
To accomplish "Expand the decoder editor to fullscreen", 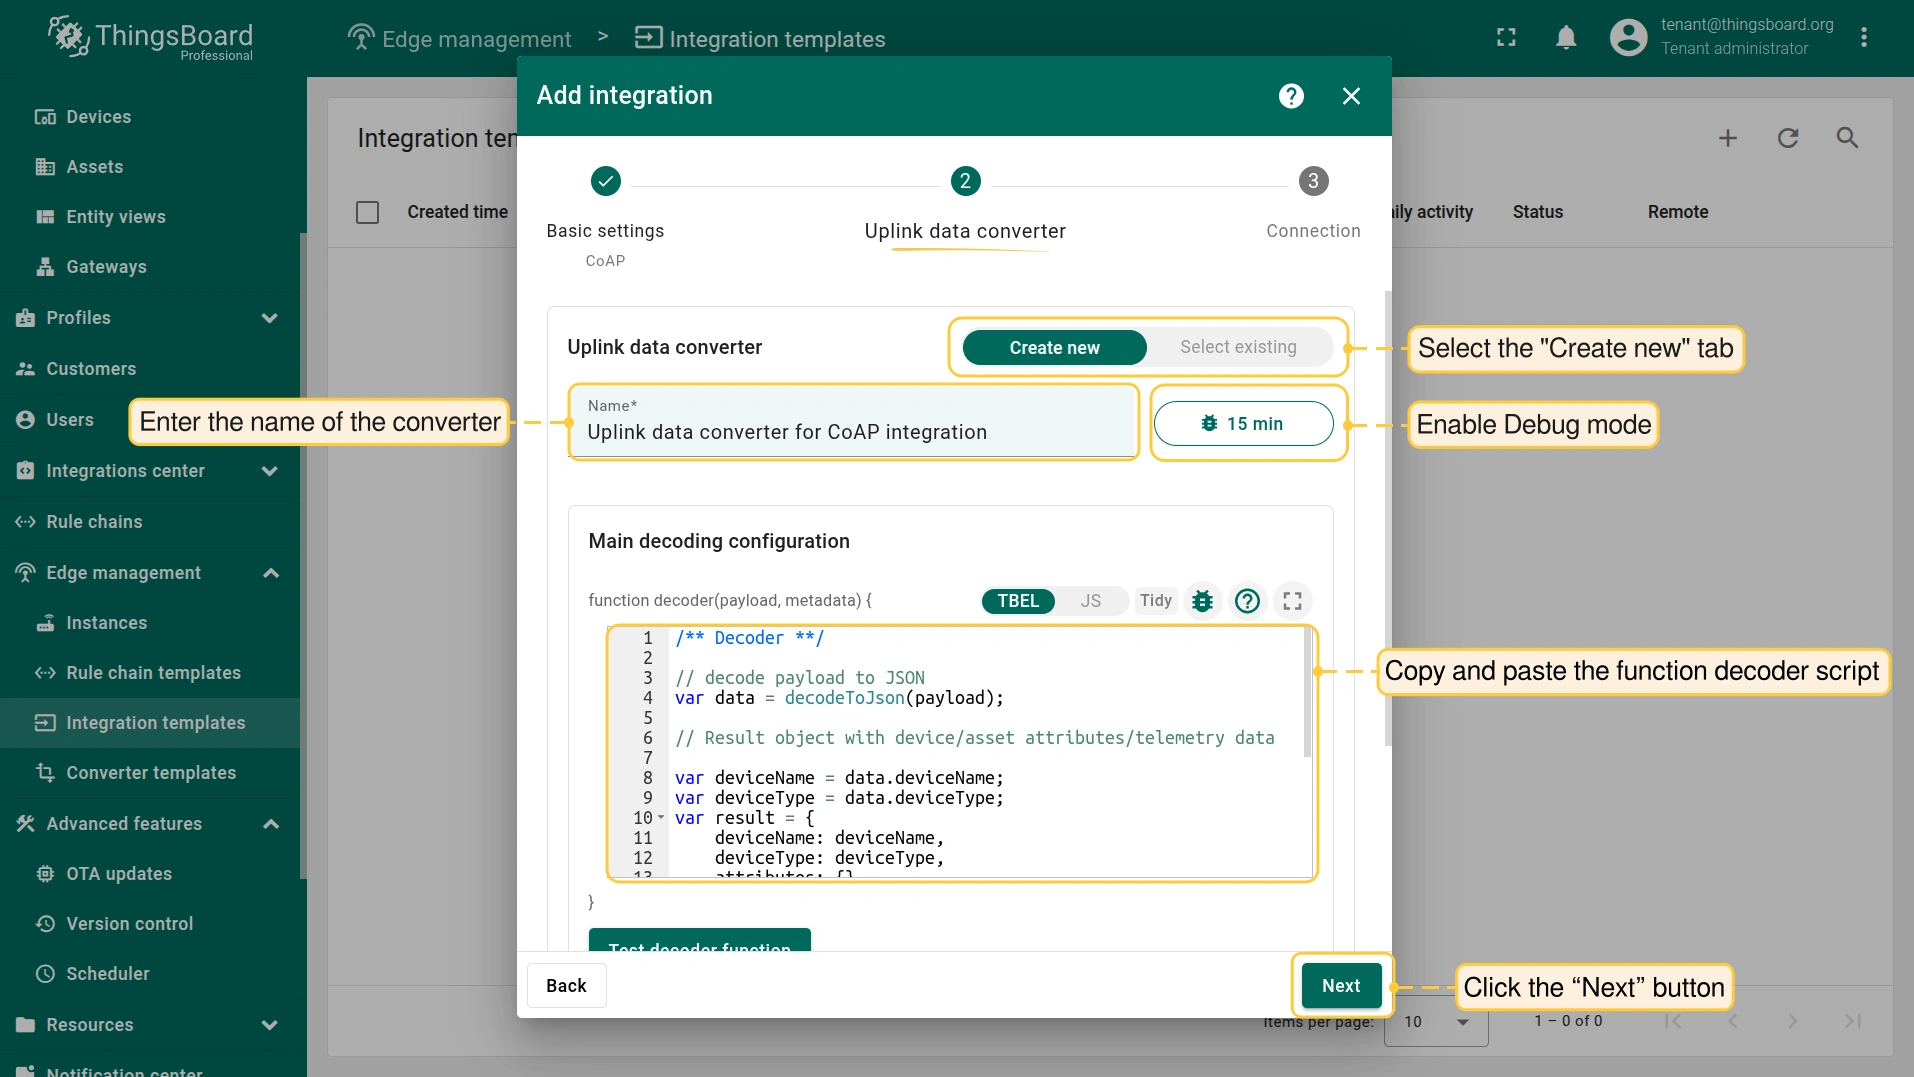I will (1292, 601).
